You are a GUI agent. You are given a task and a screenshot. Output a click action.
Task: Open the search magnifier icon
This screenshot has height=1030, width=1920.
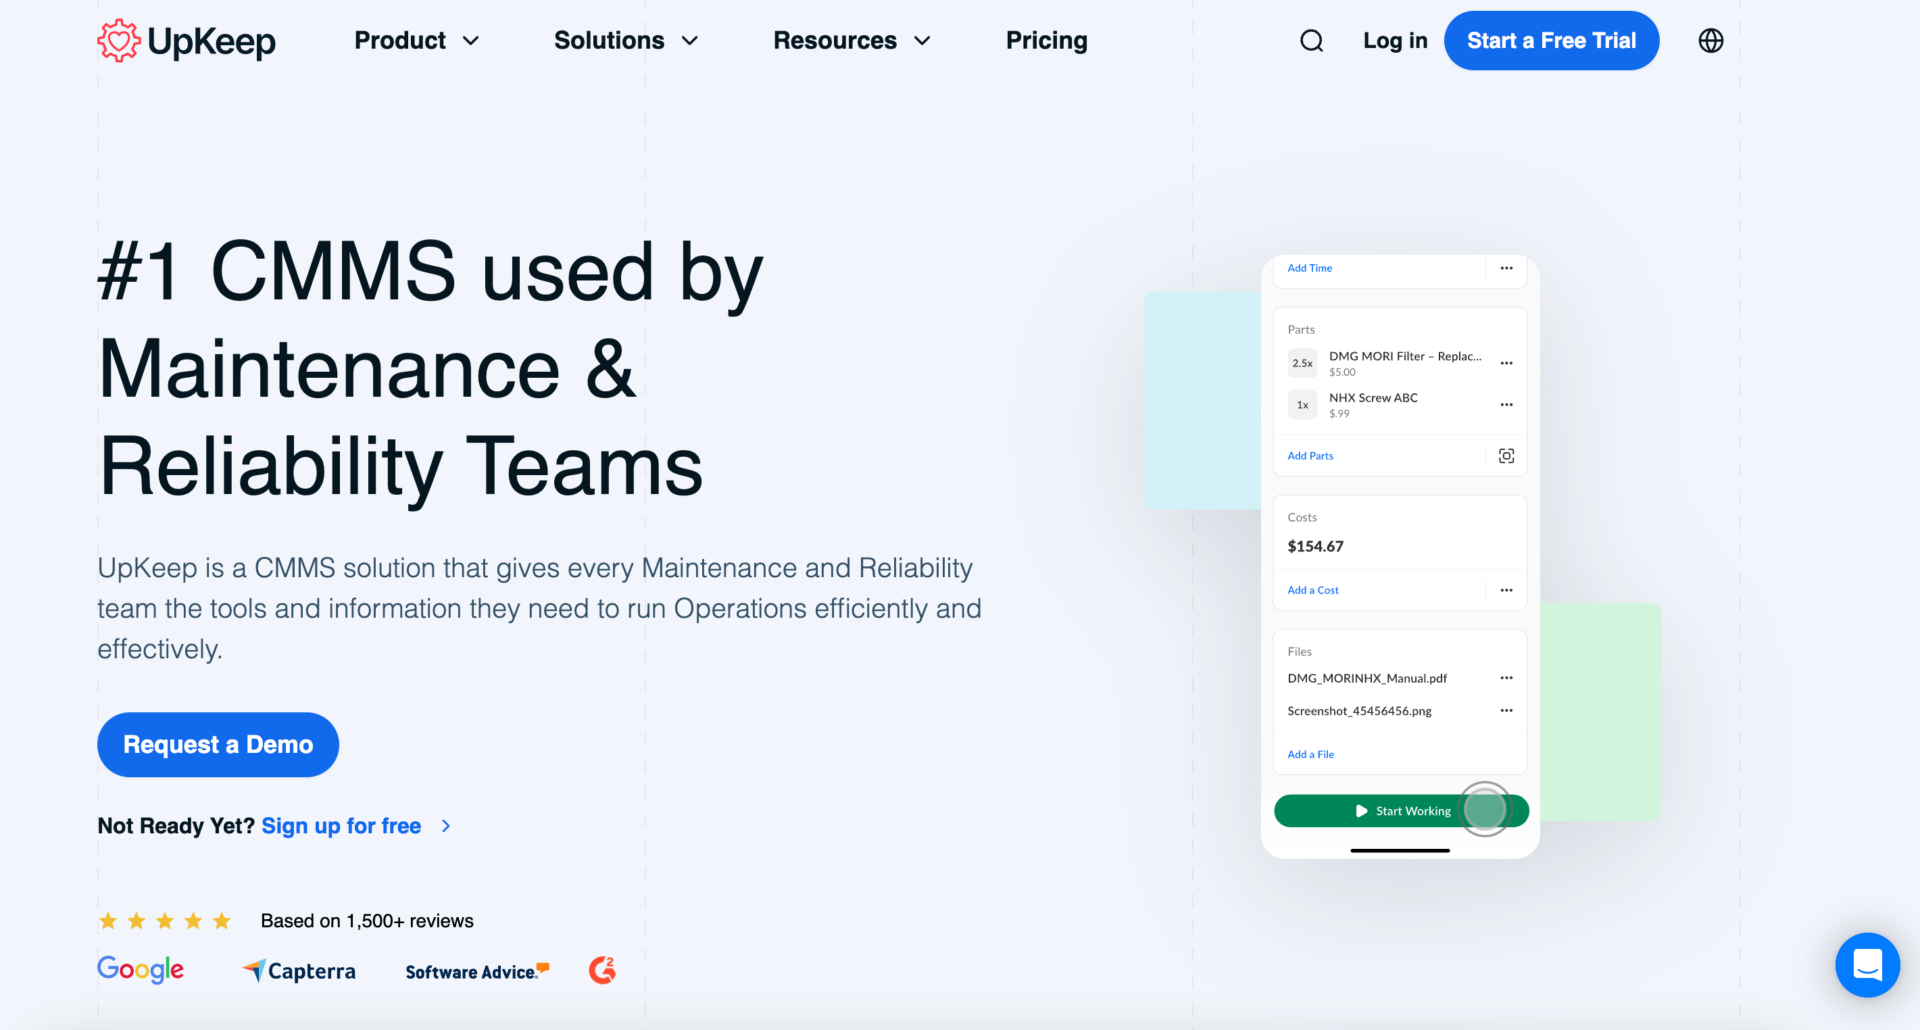(1311, 41)
